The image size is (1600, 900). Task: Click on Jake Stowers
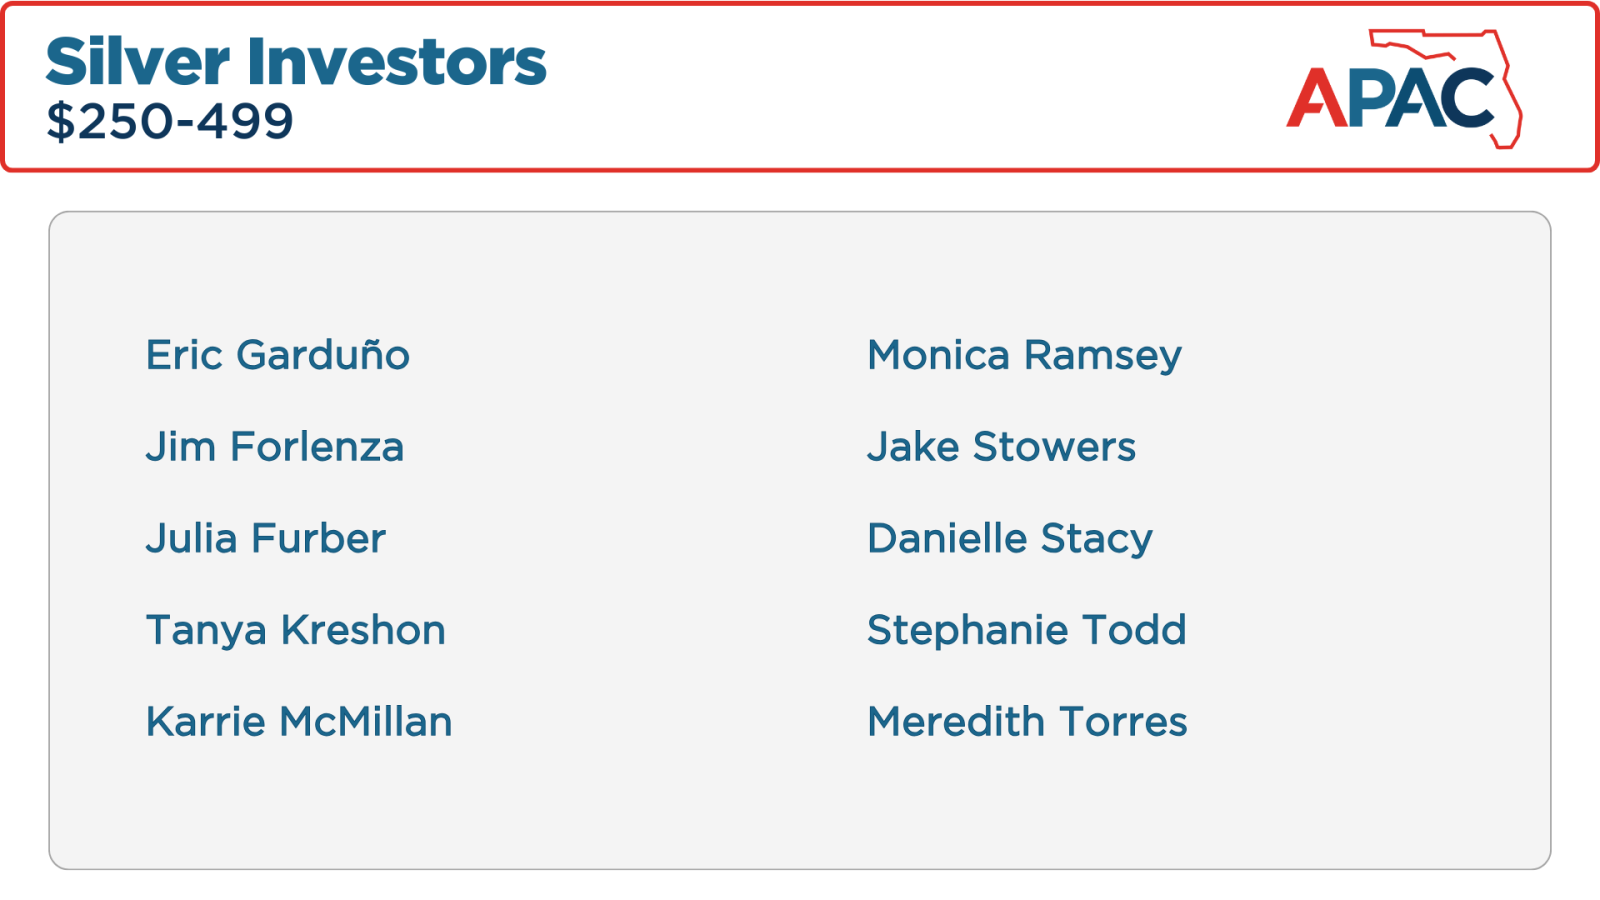tap(1001, 447)
